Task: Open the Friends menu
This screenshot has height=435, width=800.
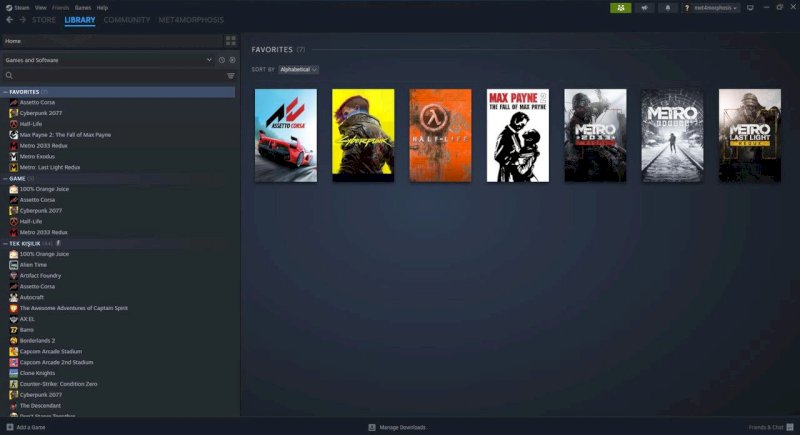Action: coord(60,8)
